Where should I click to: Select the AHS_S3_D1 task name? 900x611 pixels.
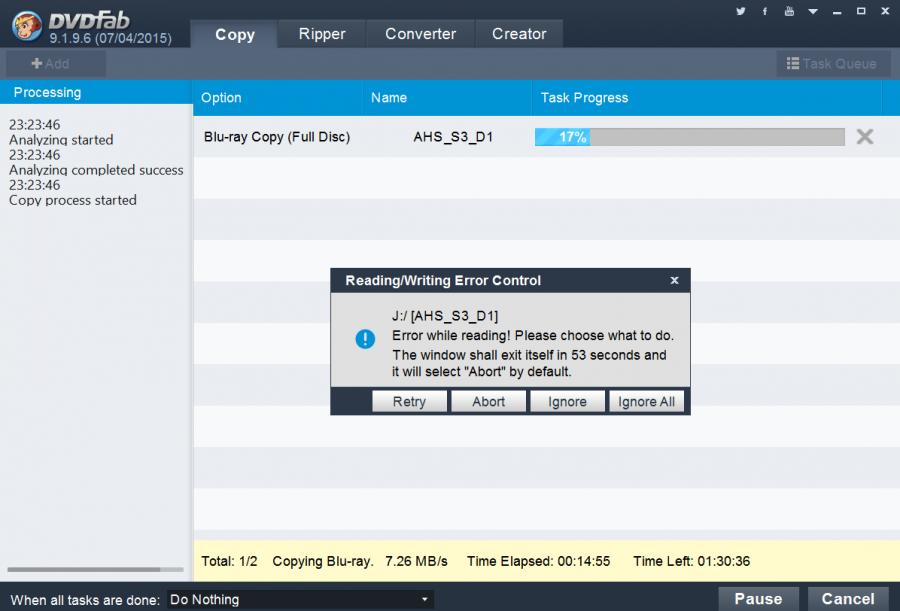pos(453,137)
